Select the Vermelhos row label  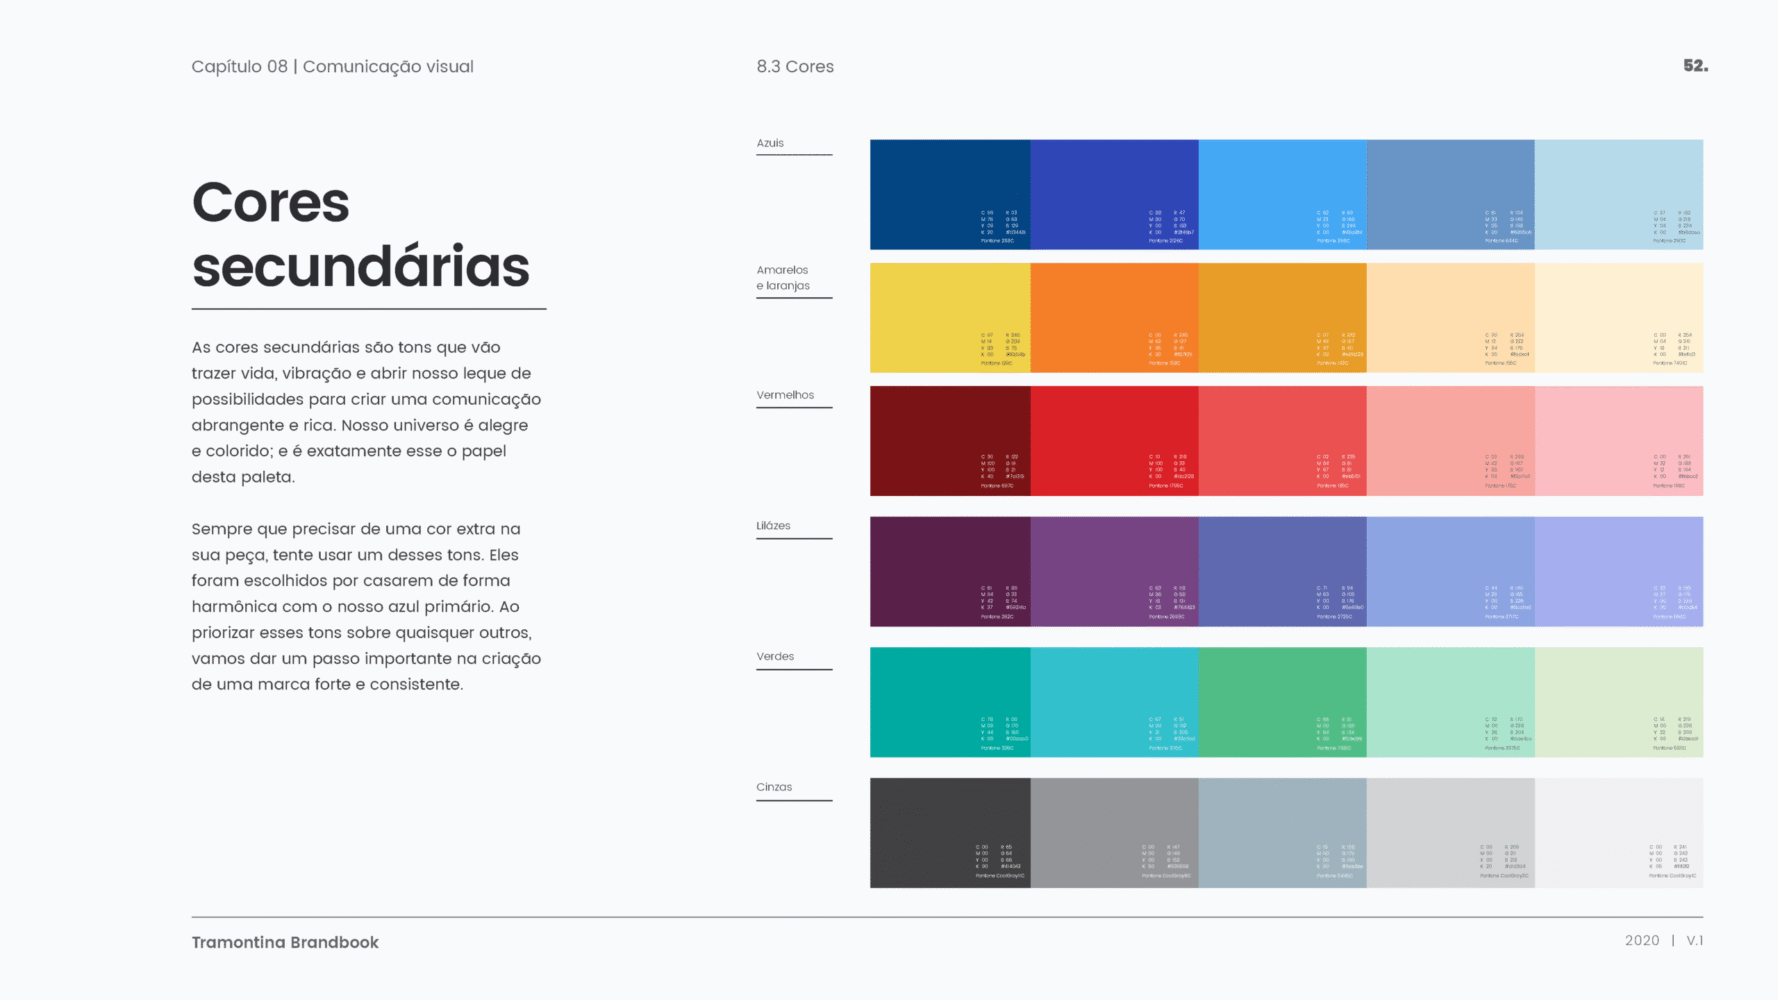click(x=785, y=395)
